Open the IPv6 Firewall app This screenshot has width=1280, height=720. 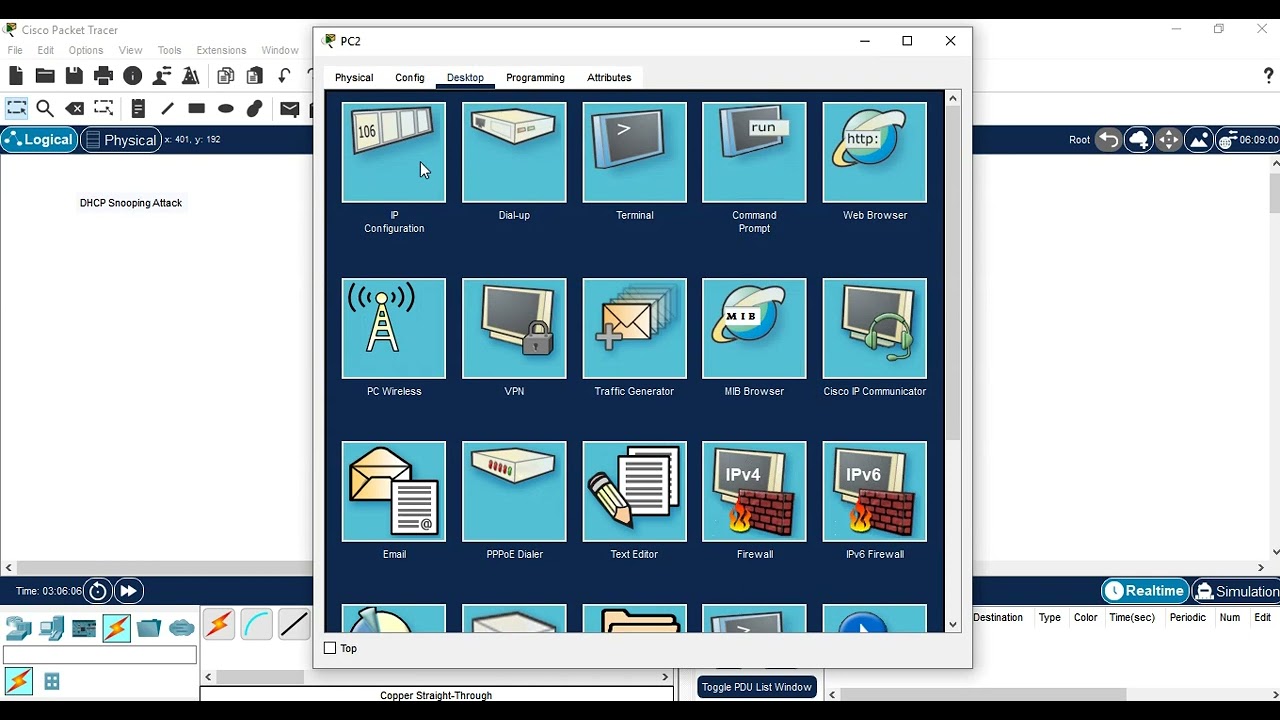coord(875,491)
